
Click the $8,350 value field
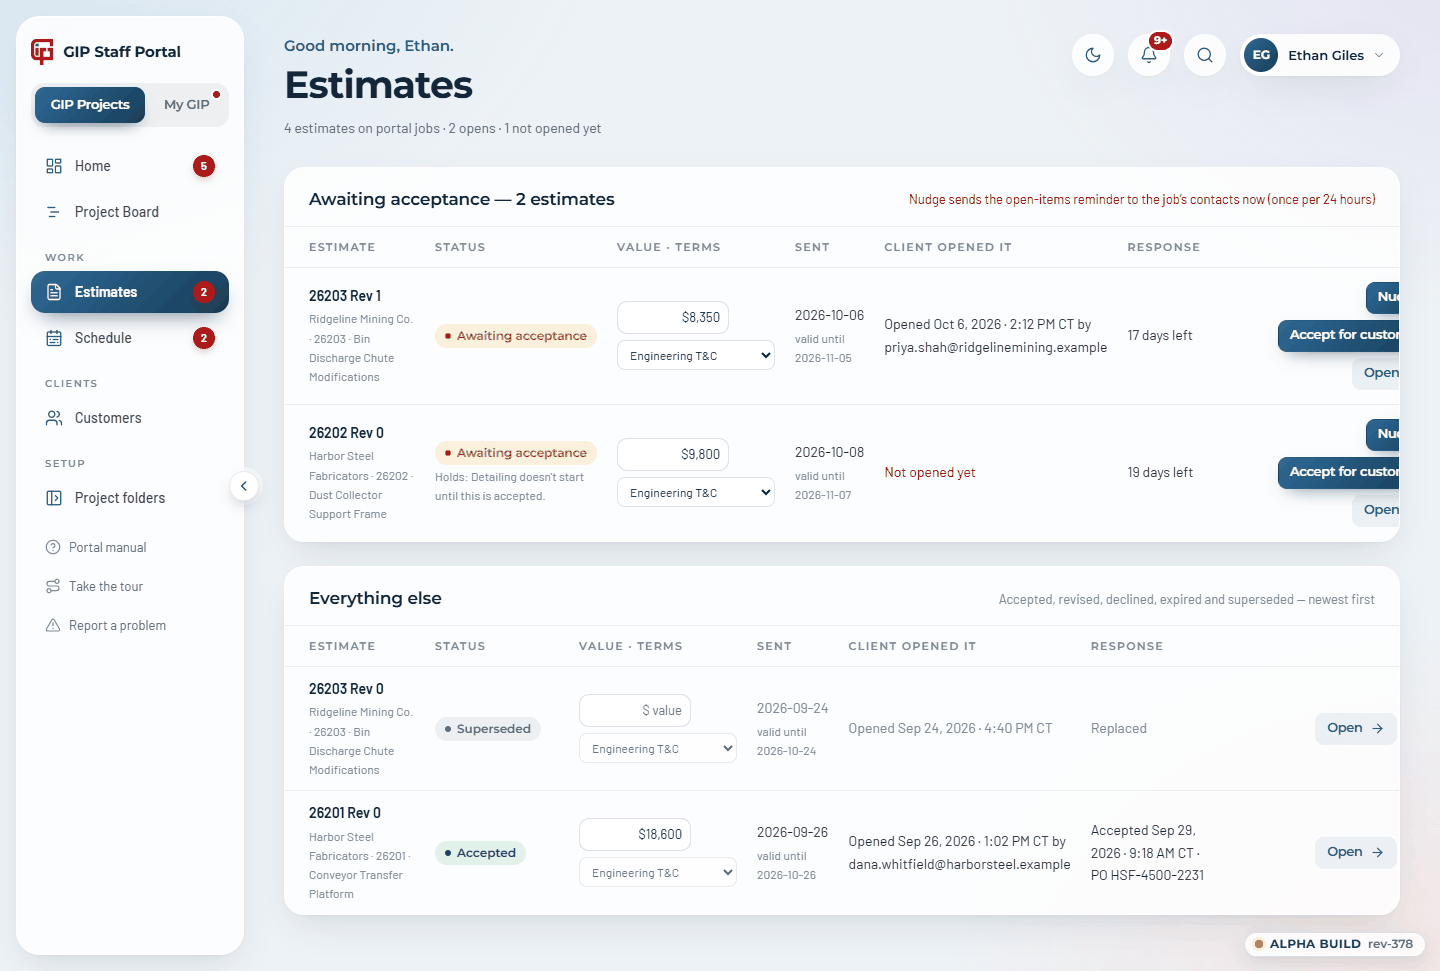tap(673, 317)
